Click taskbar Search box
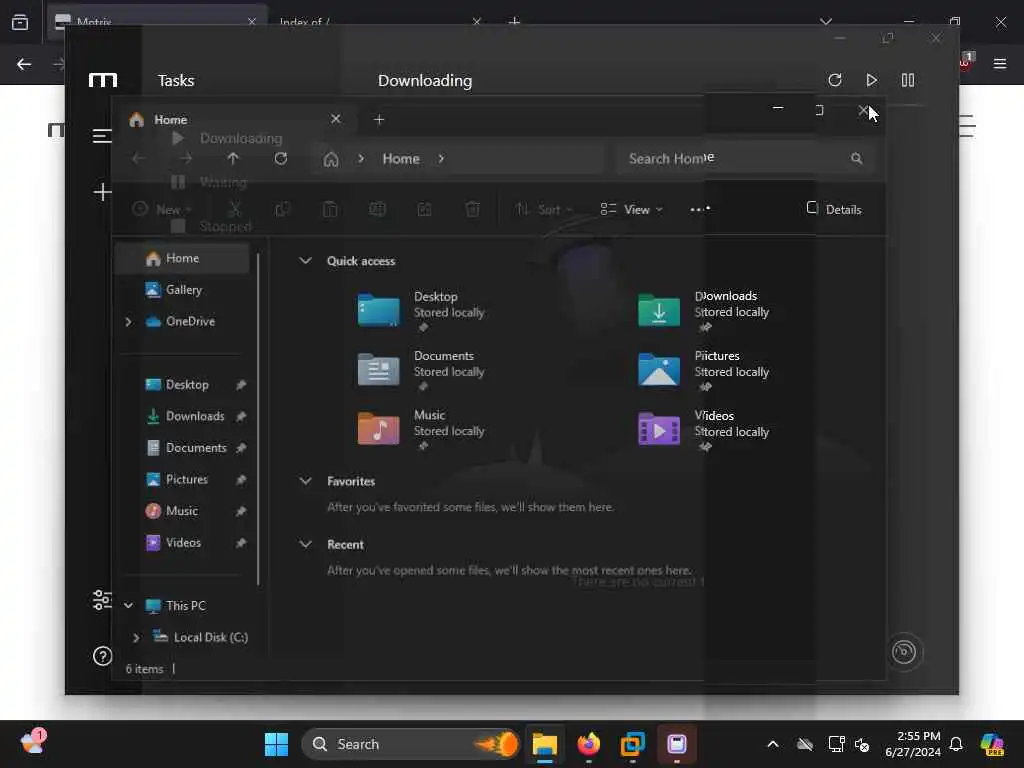The image size is (1024, 768). pyautogui.click(x=410, y=744)
